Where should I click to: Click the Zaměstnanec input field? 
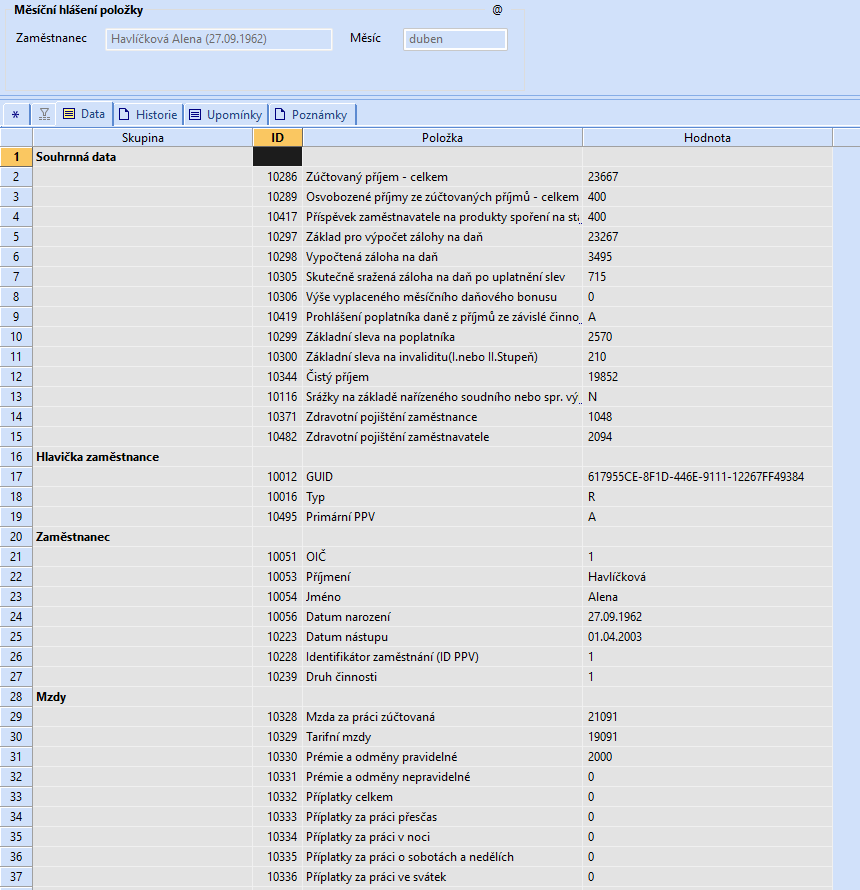point(219,39)
